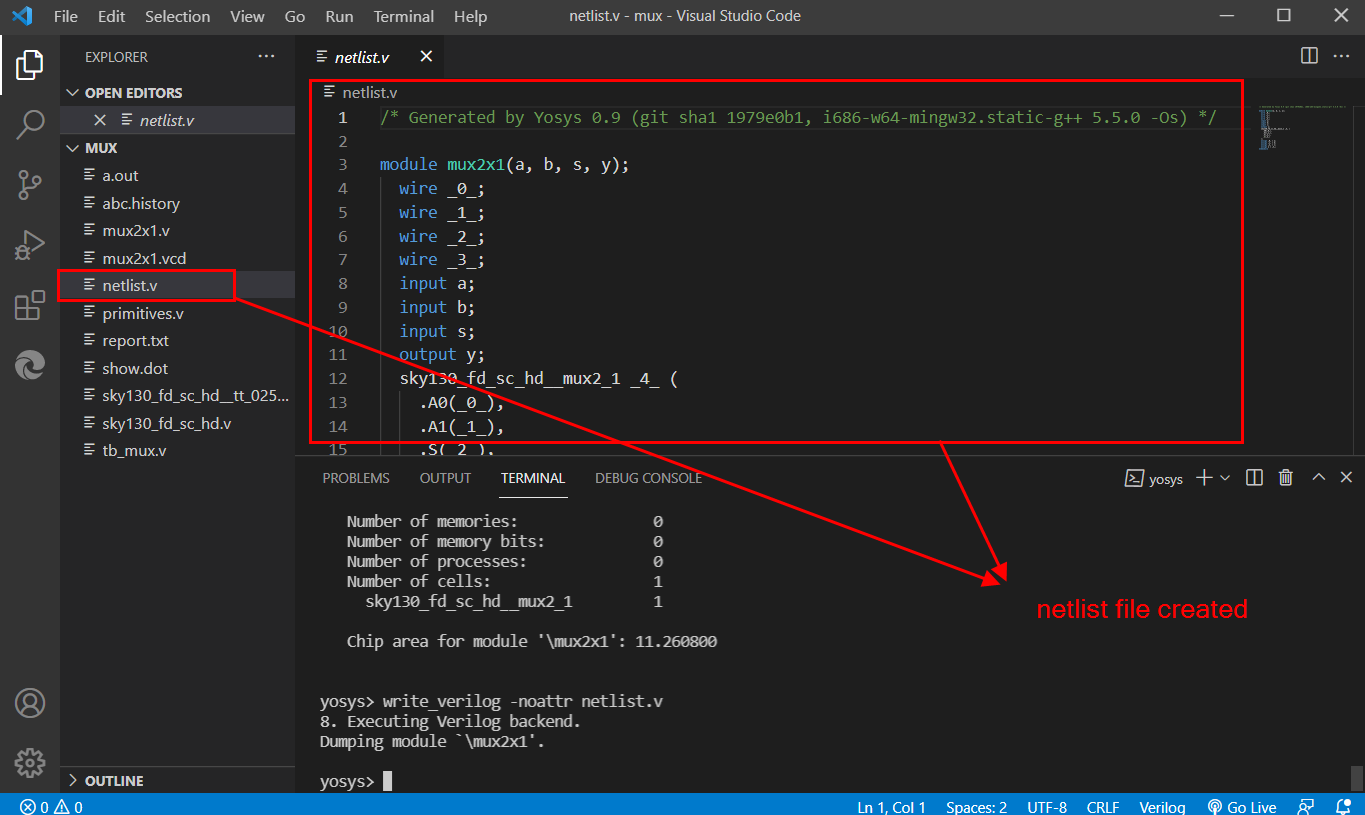Viewport: 1365px width, 815px height.
Task: Close the netlist.v editor tab
Action: point(426,56)
